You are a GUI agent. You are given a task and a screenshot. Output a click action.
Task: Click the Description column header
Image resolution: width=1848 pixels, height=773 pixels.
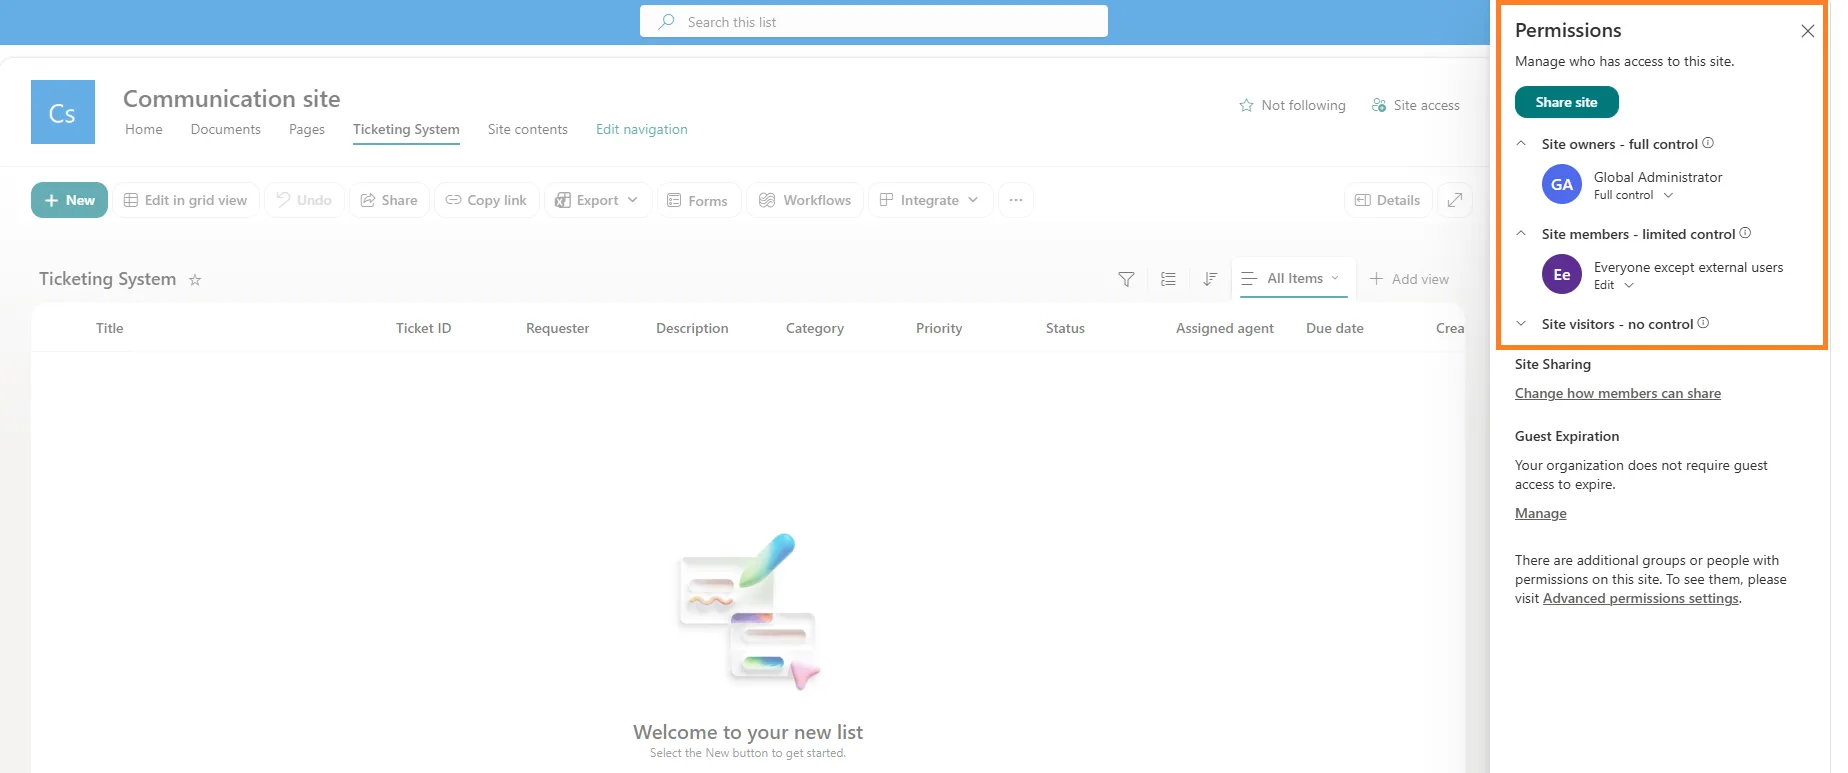click(692, 328)
